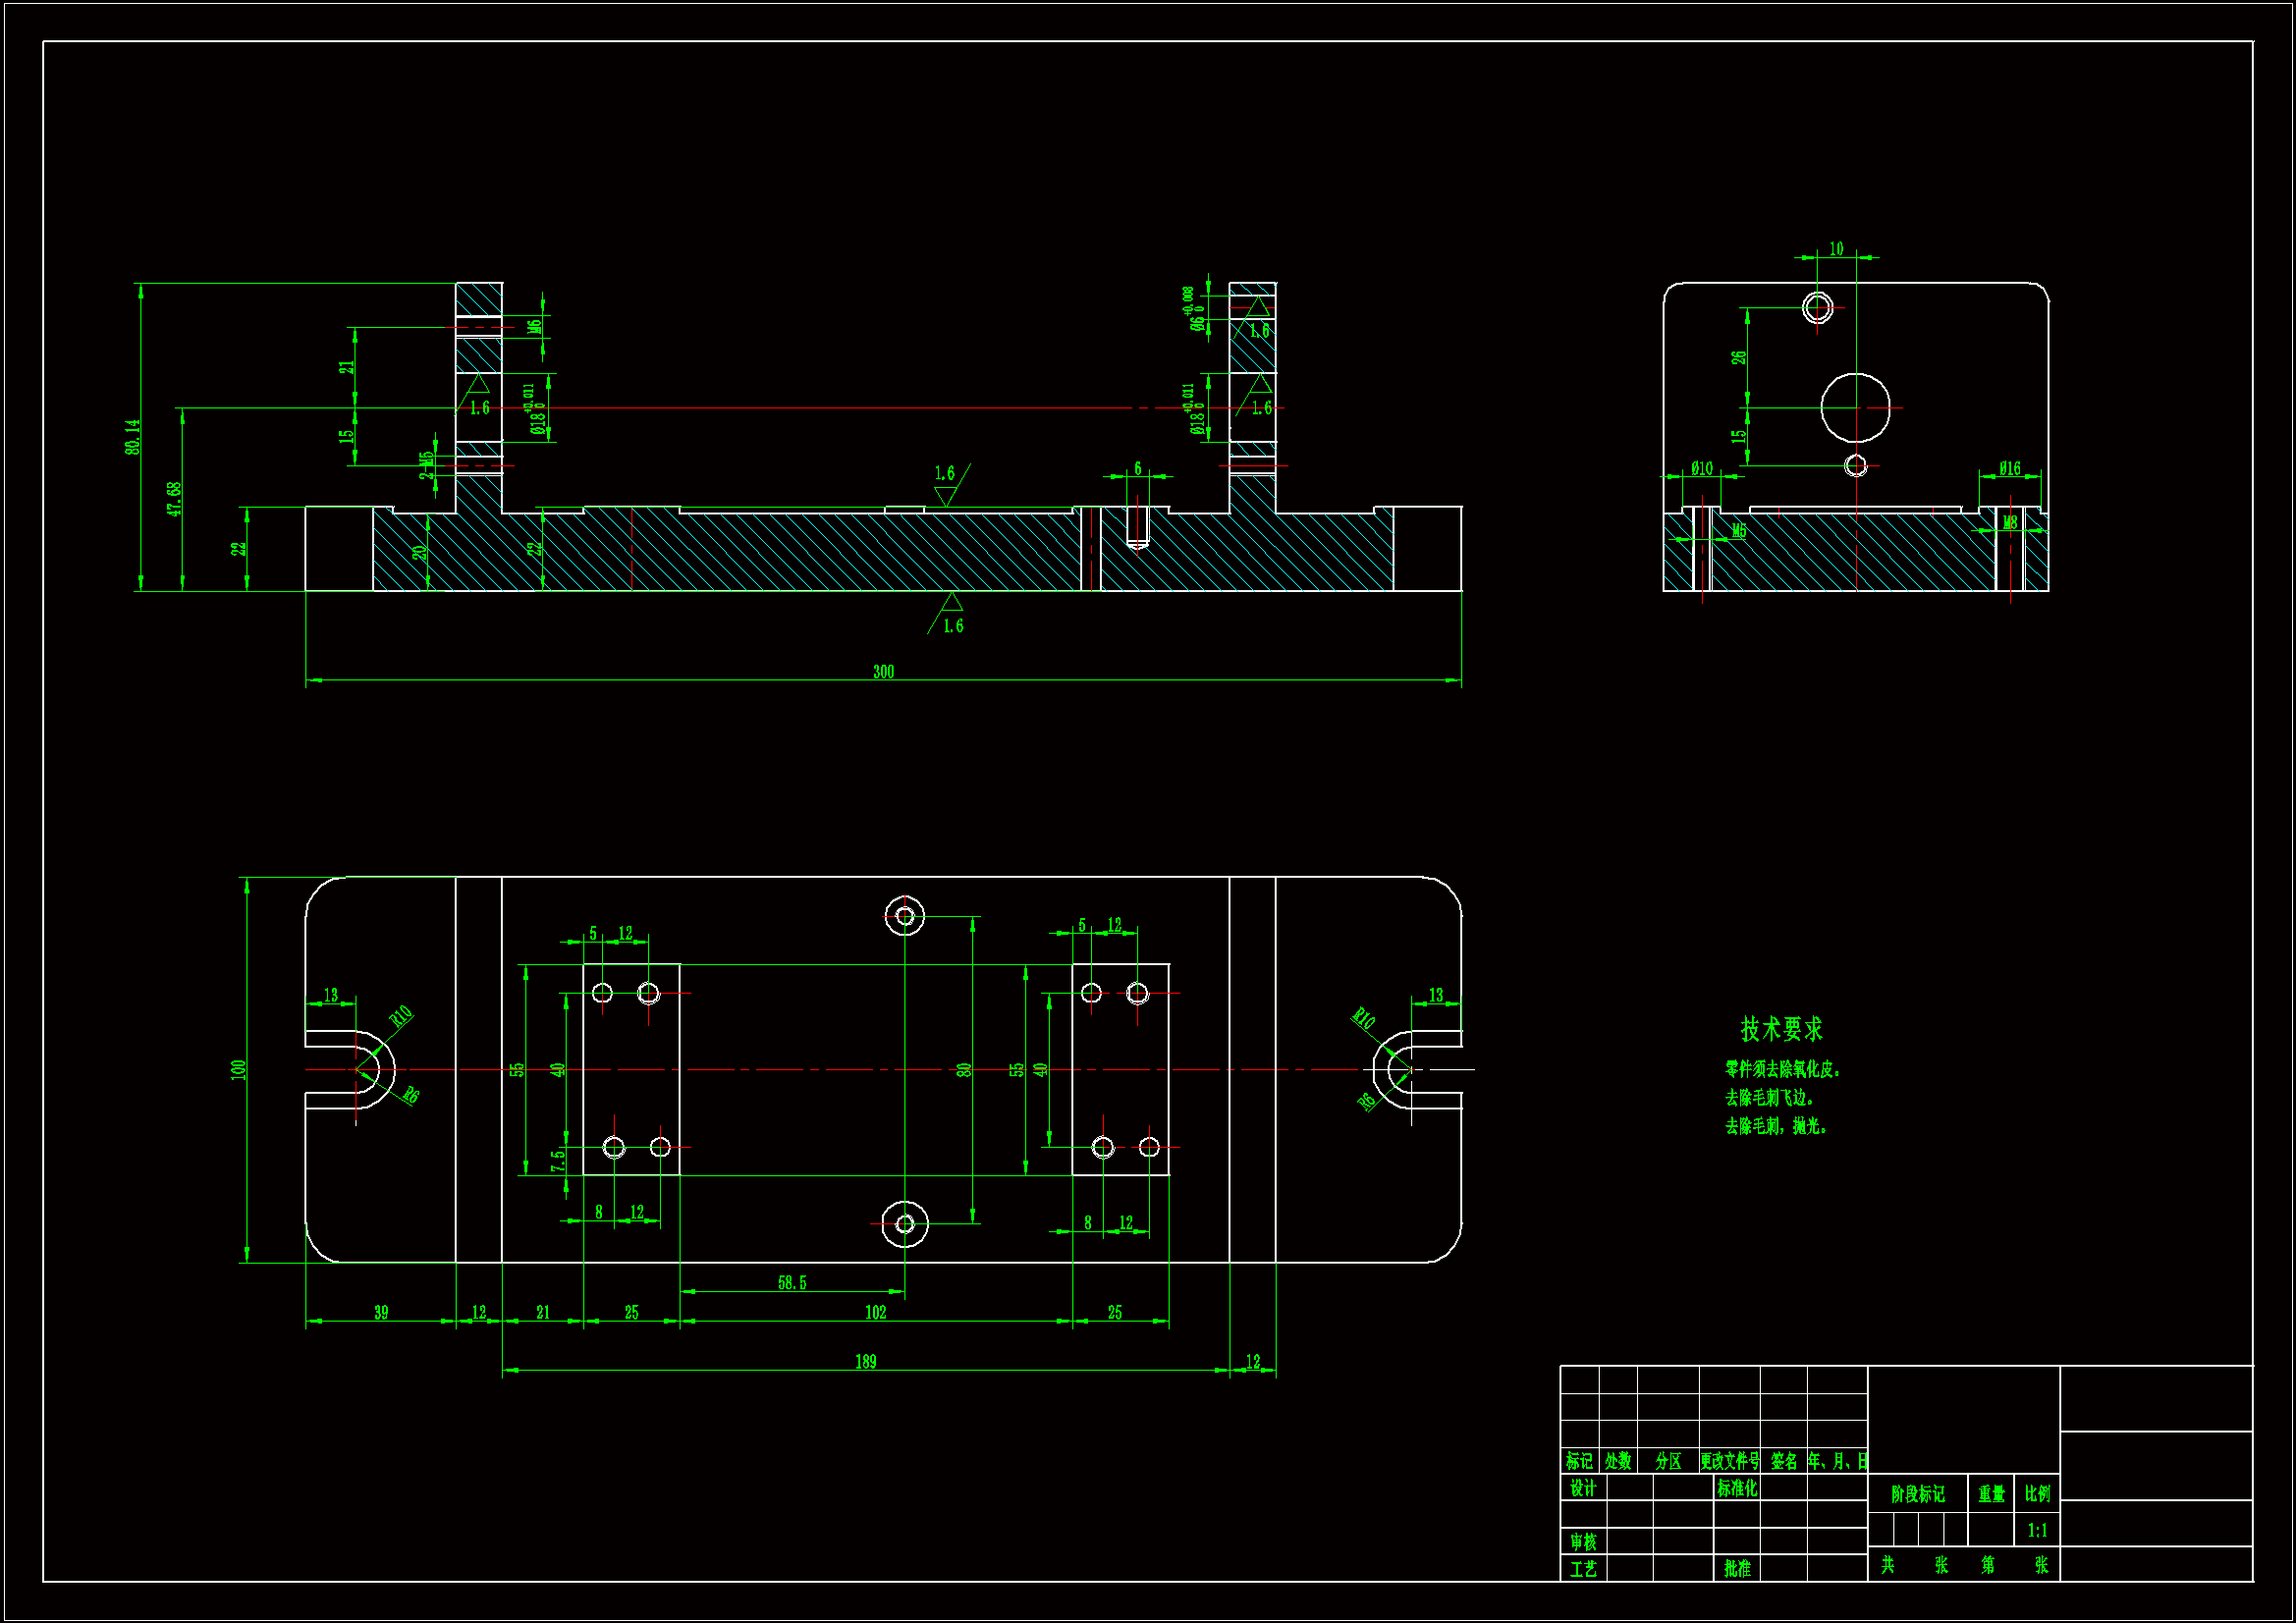Select the 技术要求 heading text
This screenshot has height=1623, width=2296.
(x=1781, y=1029)
